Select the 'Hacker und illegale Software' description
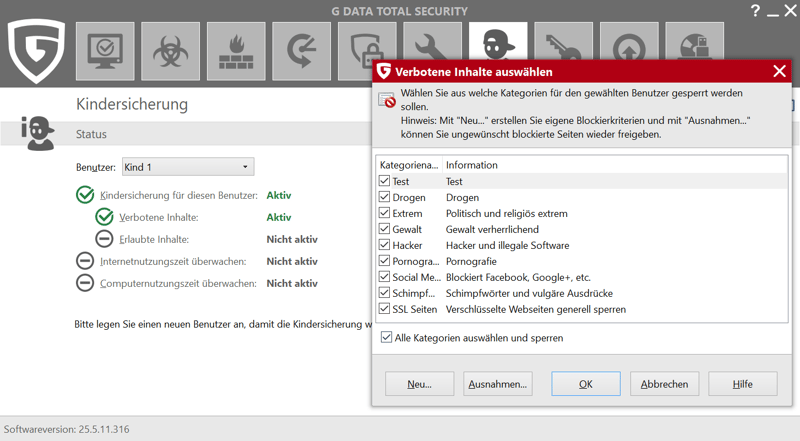 508,246
